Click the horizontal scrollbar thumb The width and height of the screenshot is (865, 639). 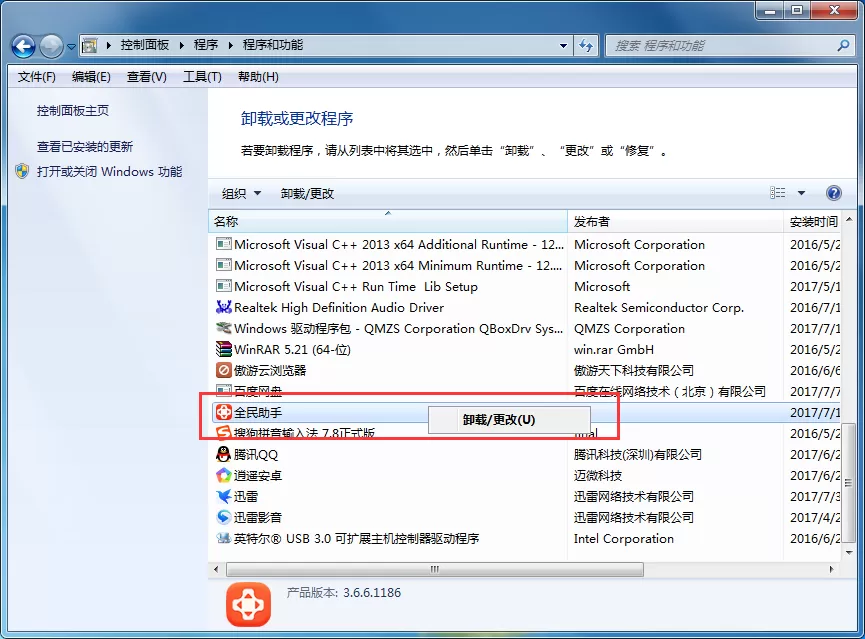click(x=435, y=569)
